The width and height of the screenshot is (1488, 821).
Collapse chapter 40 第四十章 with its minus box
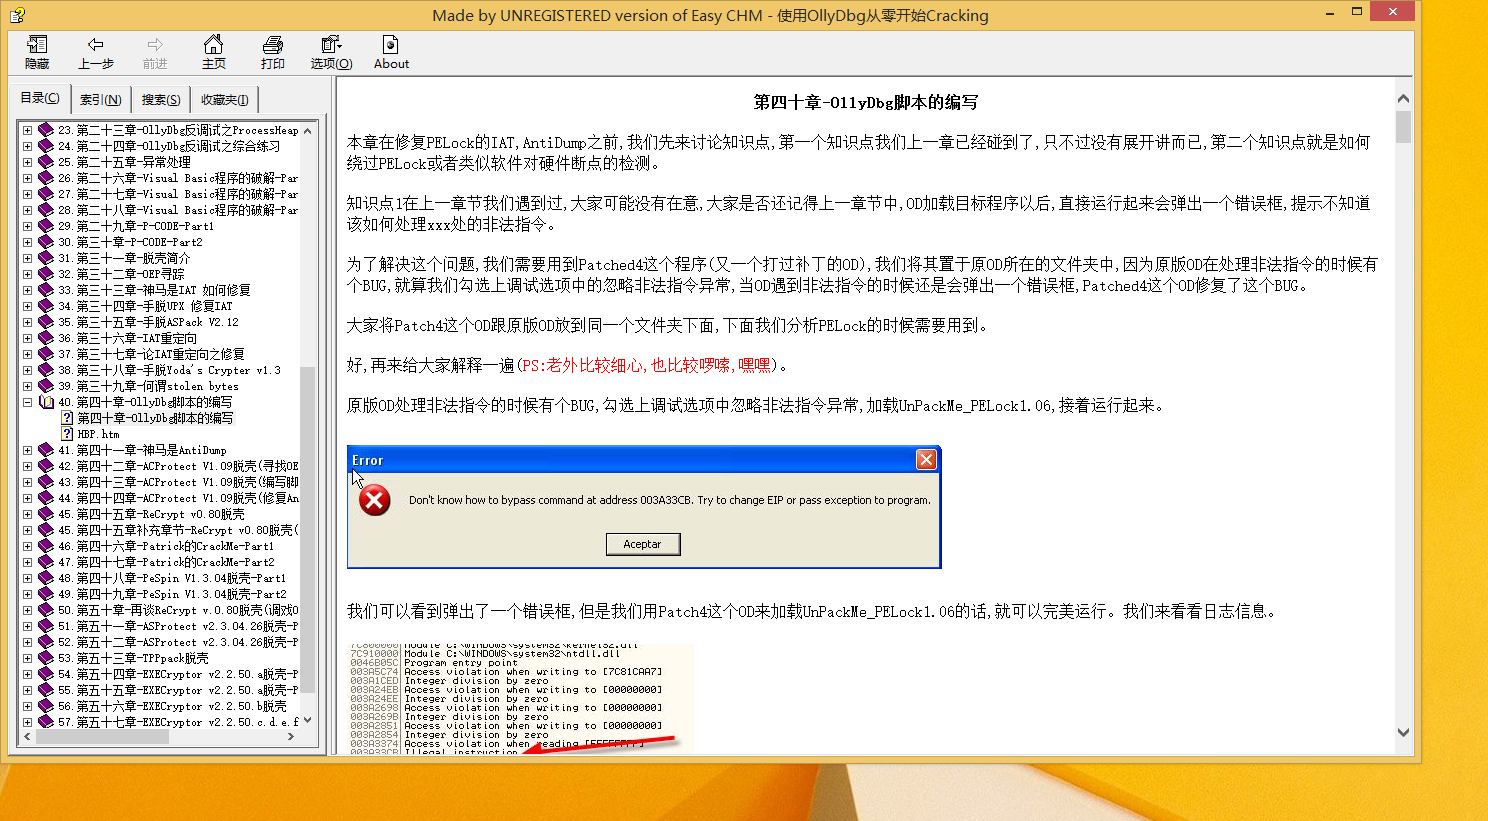tap(28, 402)
